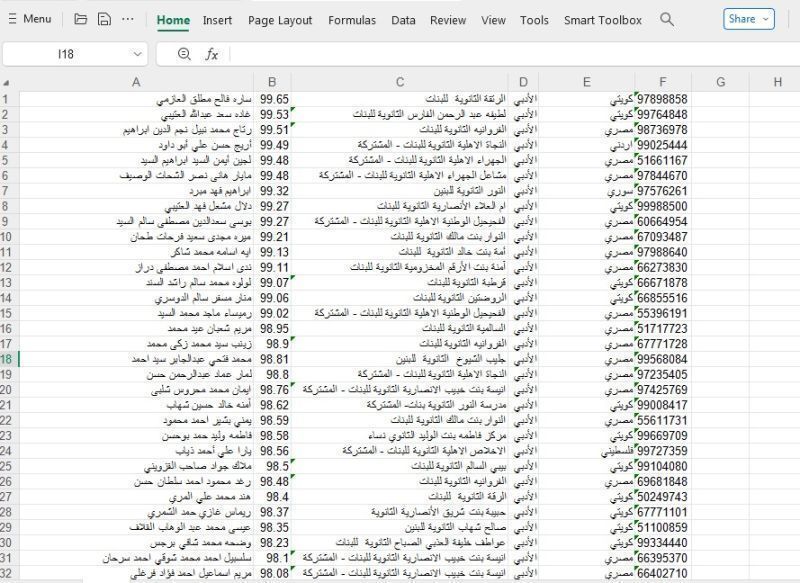This screenshot has height=583, width=800.
Task: Select column A header
Action: coord(136,82)
